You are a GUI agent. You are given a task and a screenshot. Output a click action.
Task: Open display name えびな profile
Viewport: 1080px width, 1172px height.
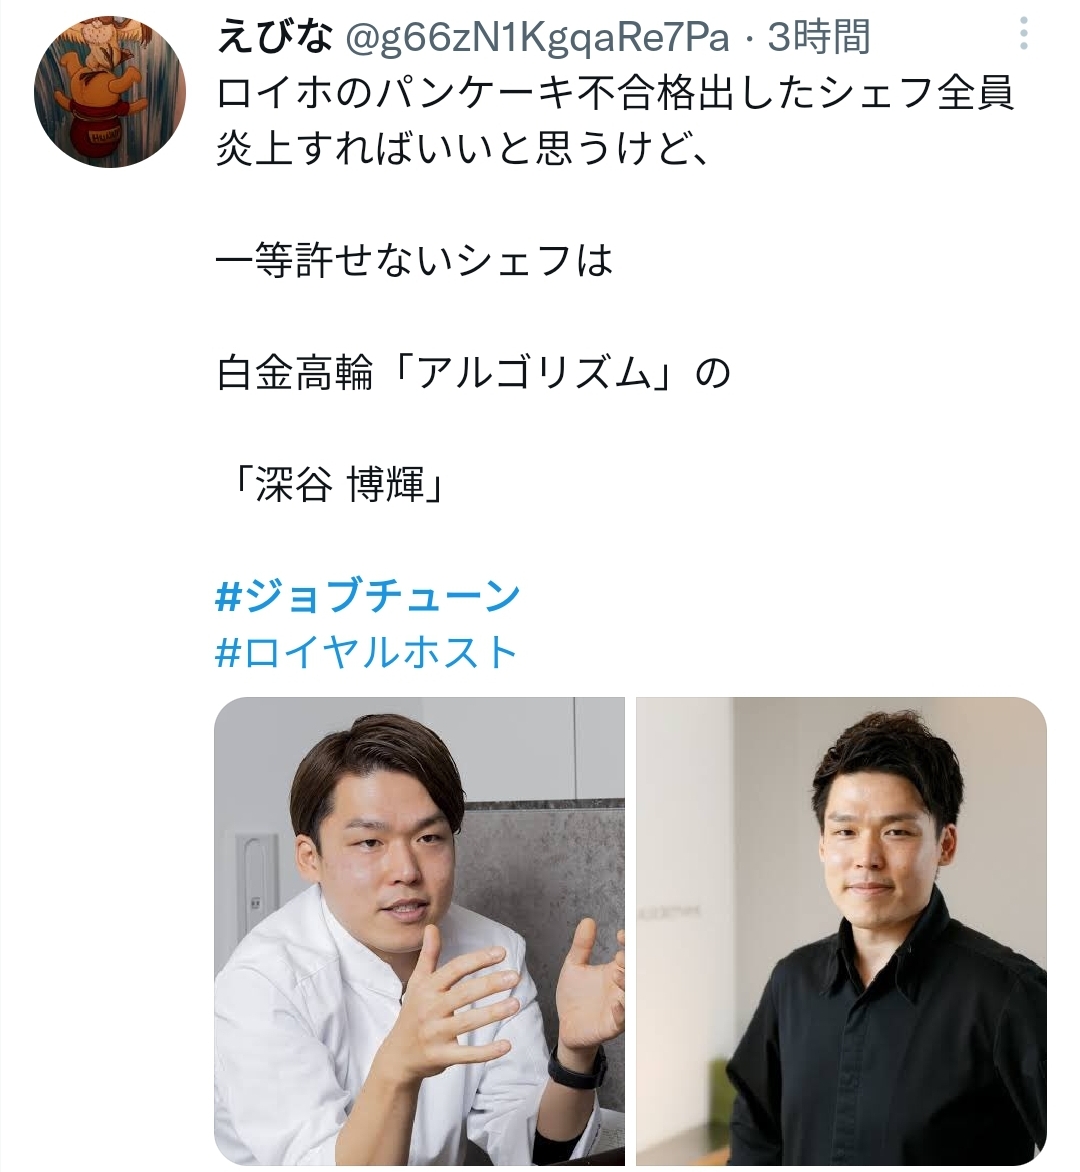274,36
